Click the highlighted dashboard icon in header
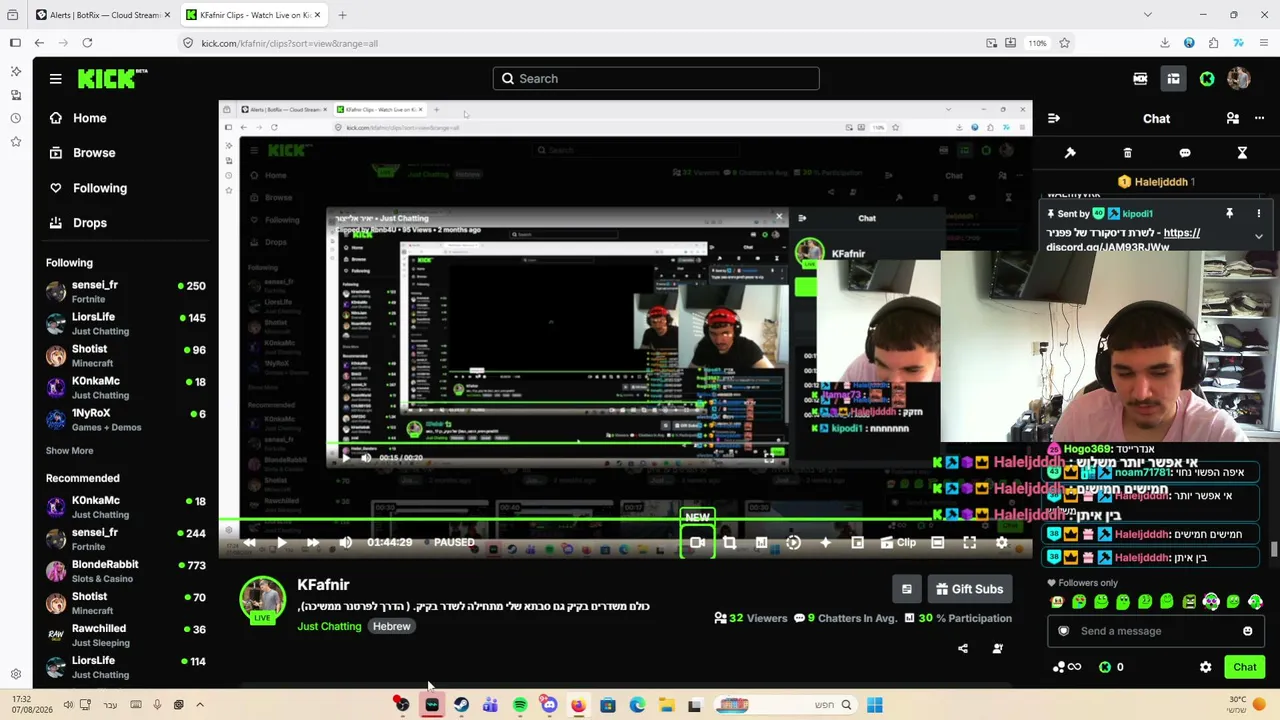The image size is (1280, 720). click(1173, 79)
